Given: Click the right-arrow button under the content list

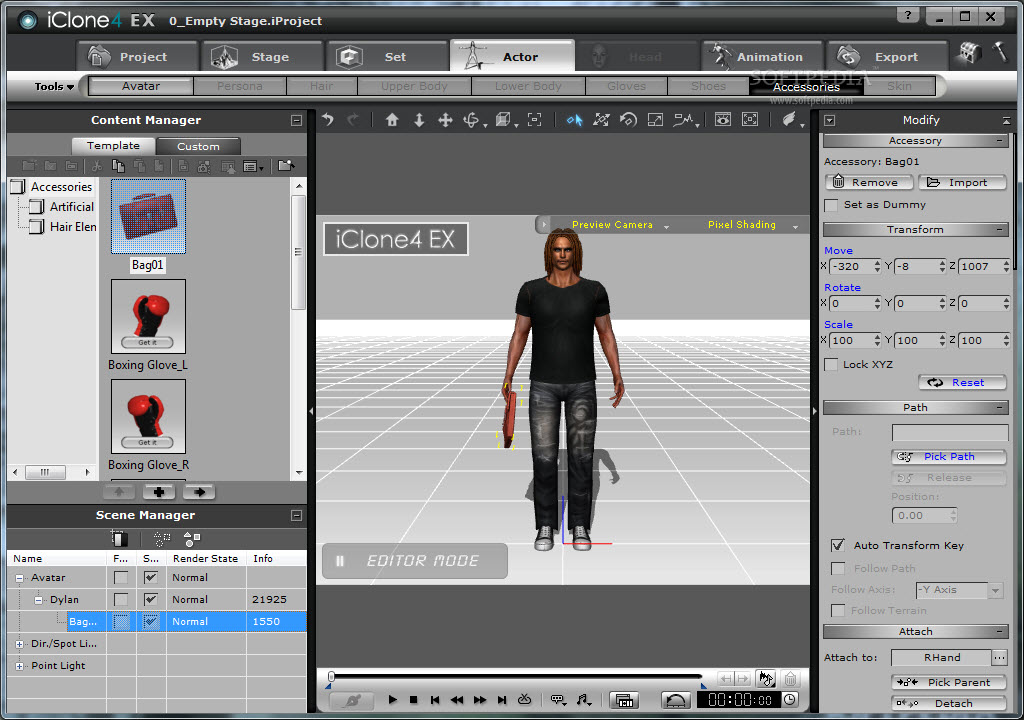Looking at the screenshot, I should click(199, 492).
